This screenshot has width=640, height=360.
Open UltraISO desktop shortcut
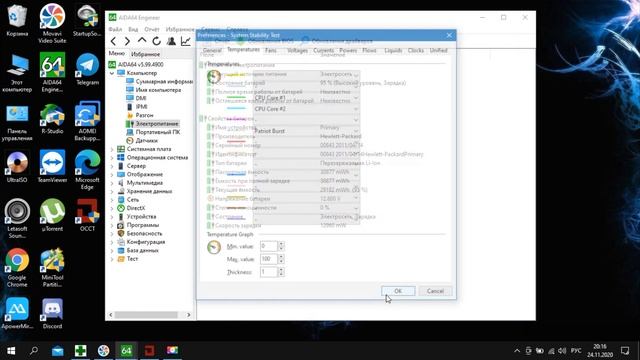[17, 167]
